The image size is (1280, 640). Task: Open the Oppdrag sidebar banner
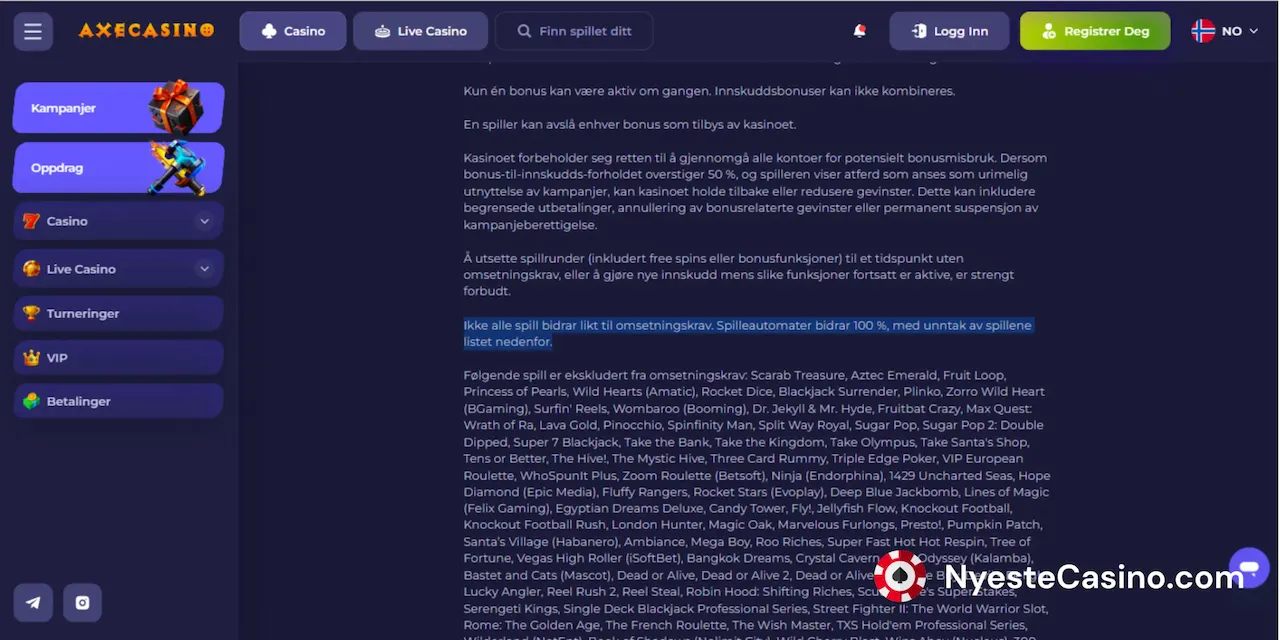pyautogui.click(x=118, y=168)
